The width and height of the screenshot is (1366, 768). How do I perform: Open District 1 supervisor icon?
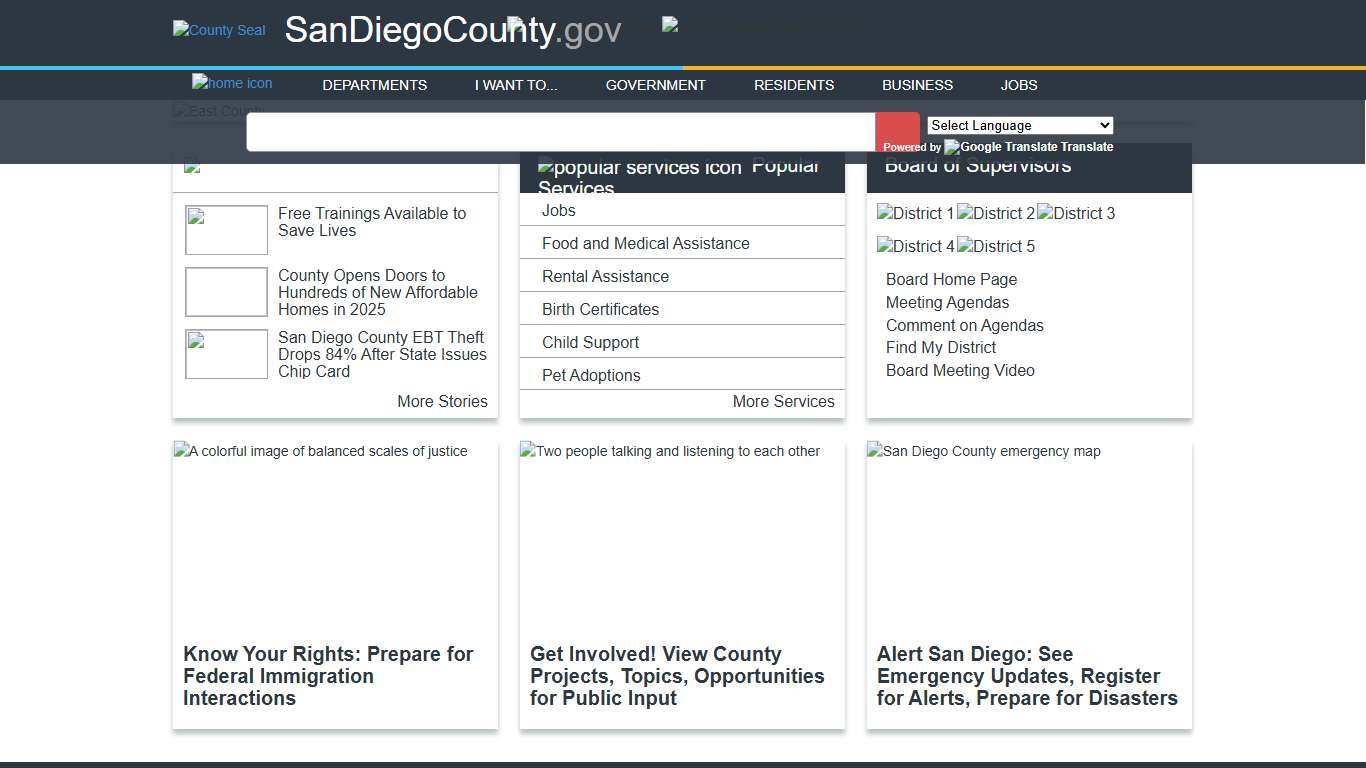point(915,213)
